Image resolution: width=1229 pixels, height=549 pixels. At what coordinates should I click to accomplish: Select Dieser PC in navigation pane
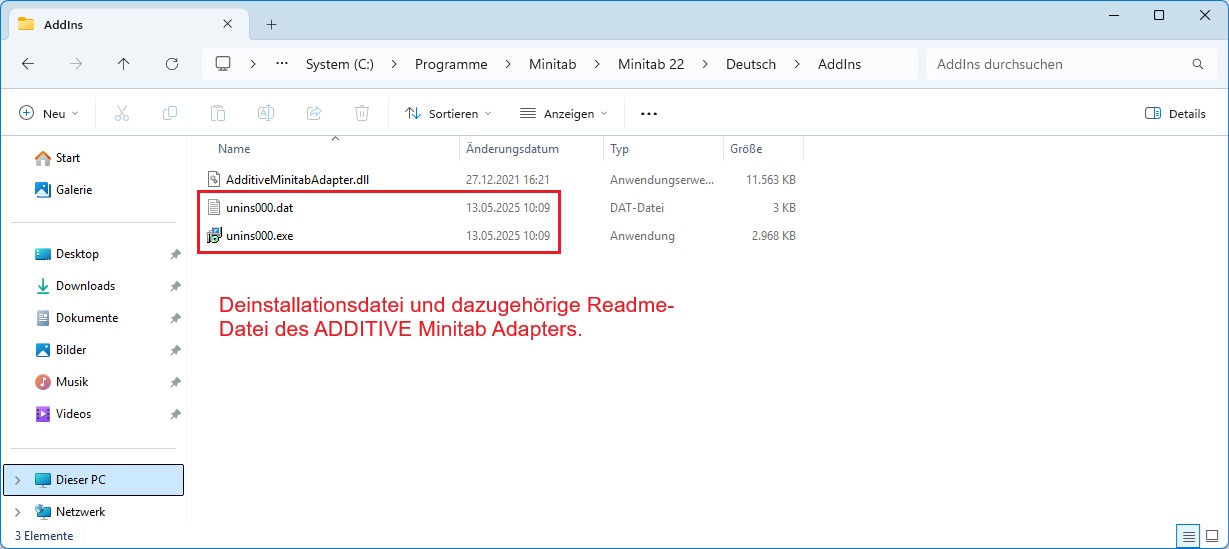point(94,480)
